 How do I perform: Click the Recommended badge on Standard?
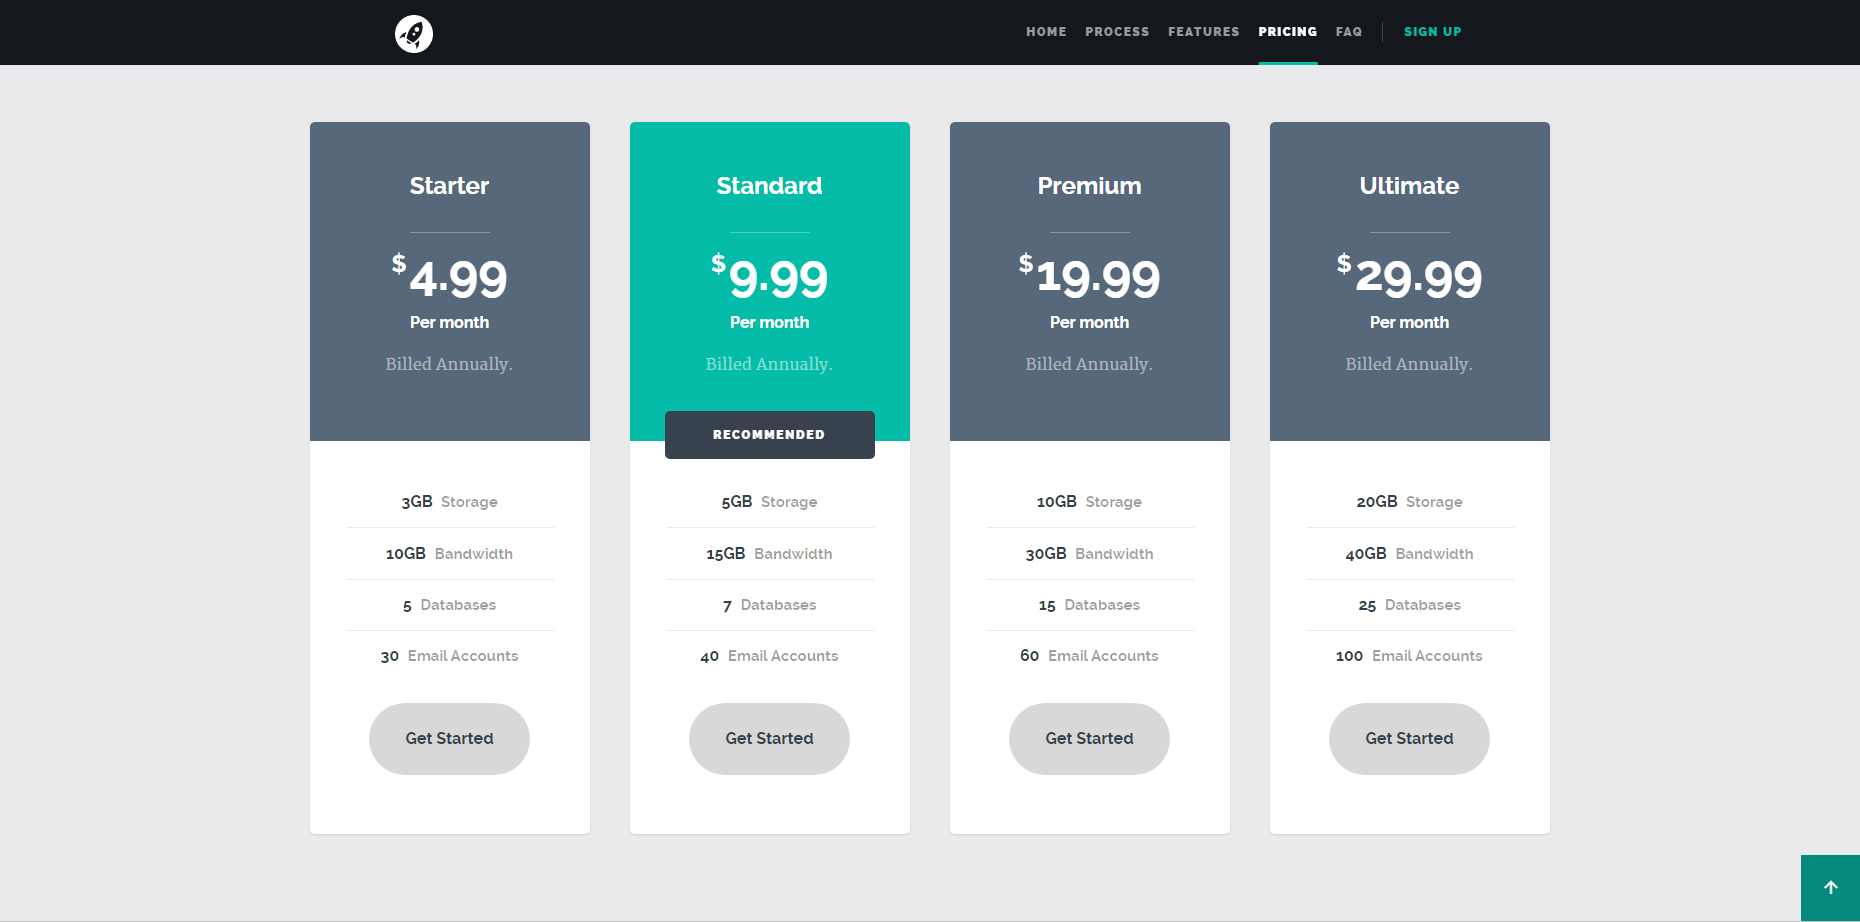pyautogui.click(x=769, y=435)
